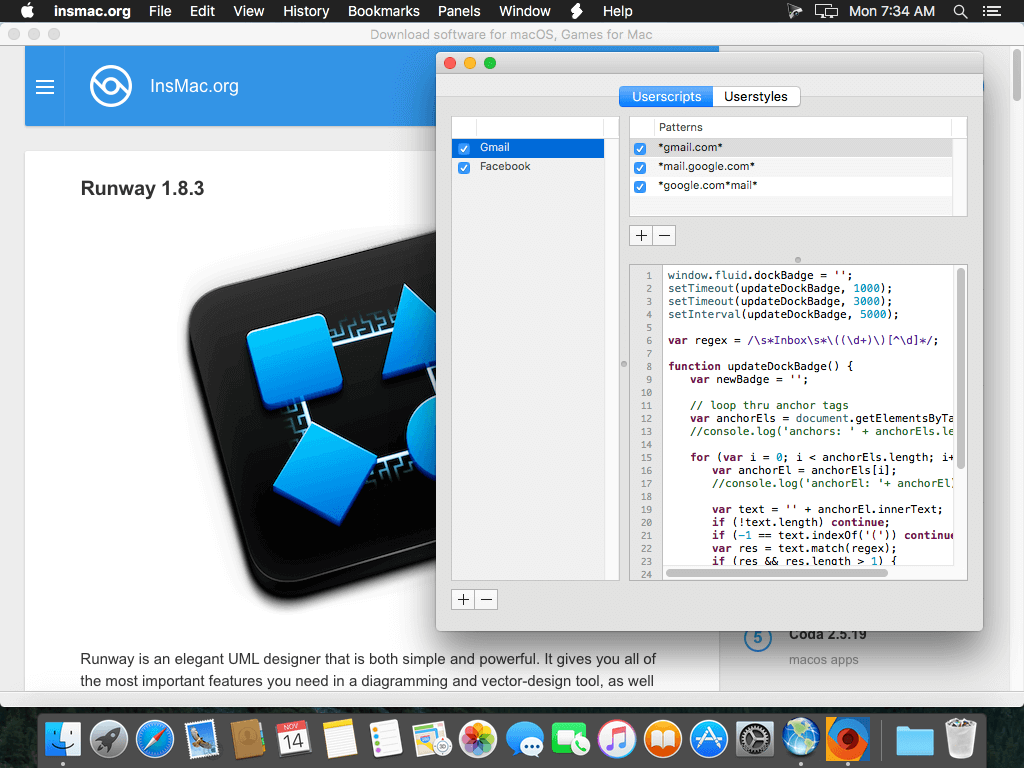The width and height of the screenshot is (1024, 768).
Task: Open the Window menu
Action: pyautogui.click(x=525, y=11)
